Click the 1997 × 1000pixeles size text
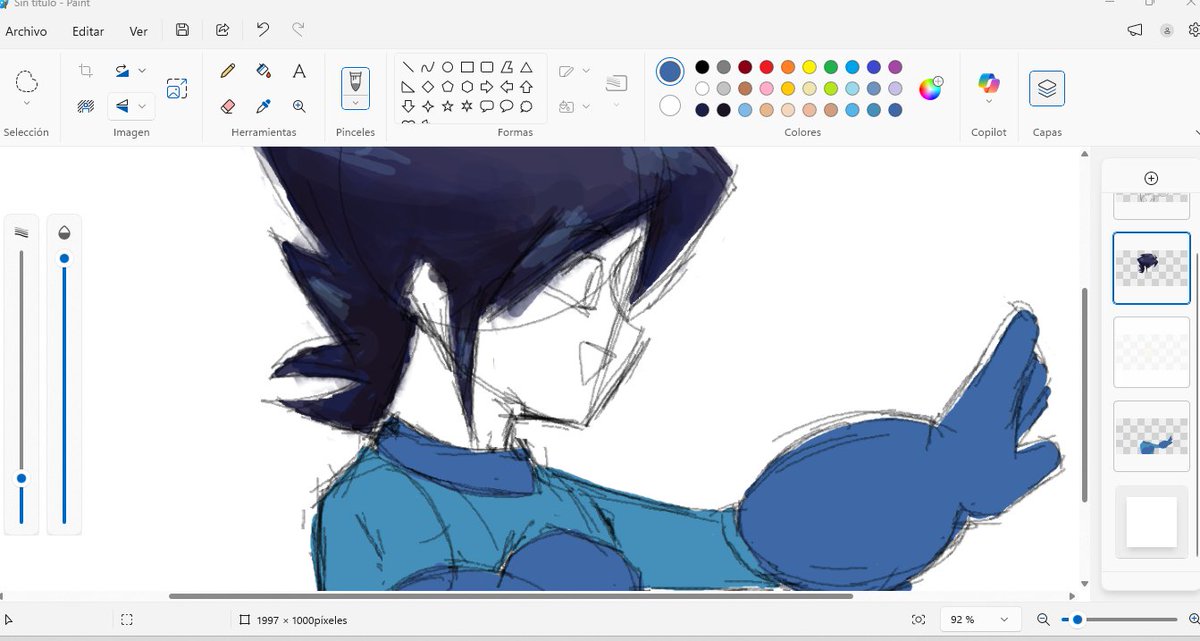The height and width of the screenshot is (641, 1200). click(302, 620)
